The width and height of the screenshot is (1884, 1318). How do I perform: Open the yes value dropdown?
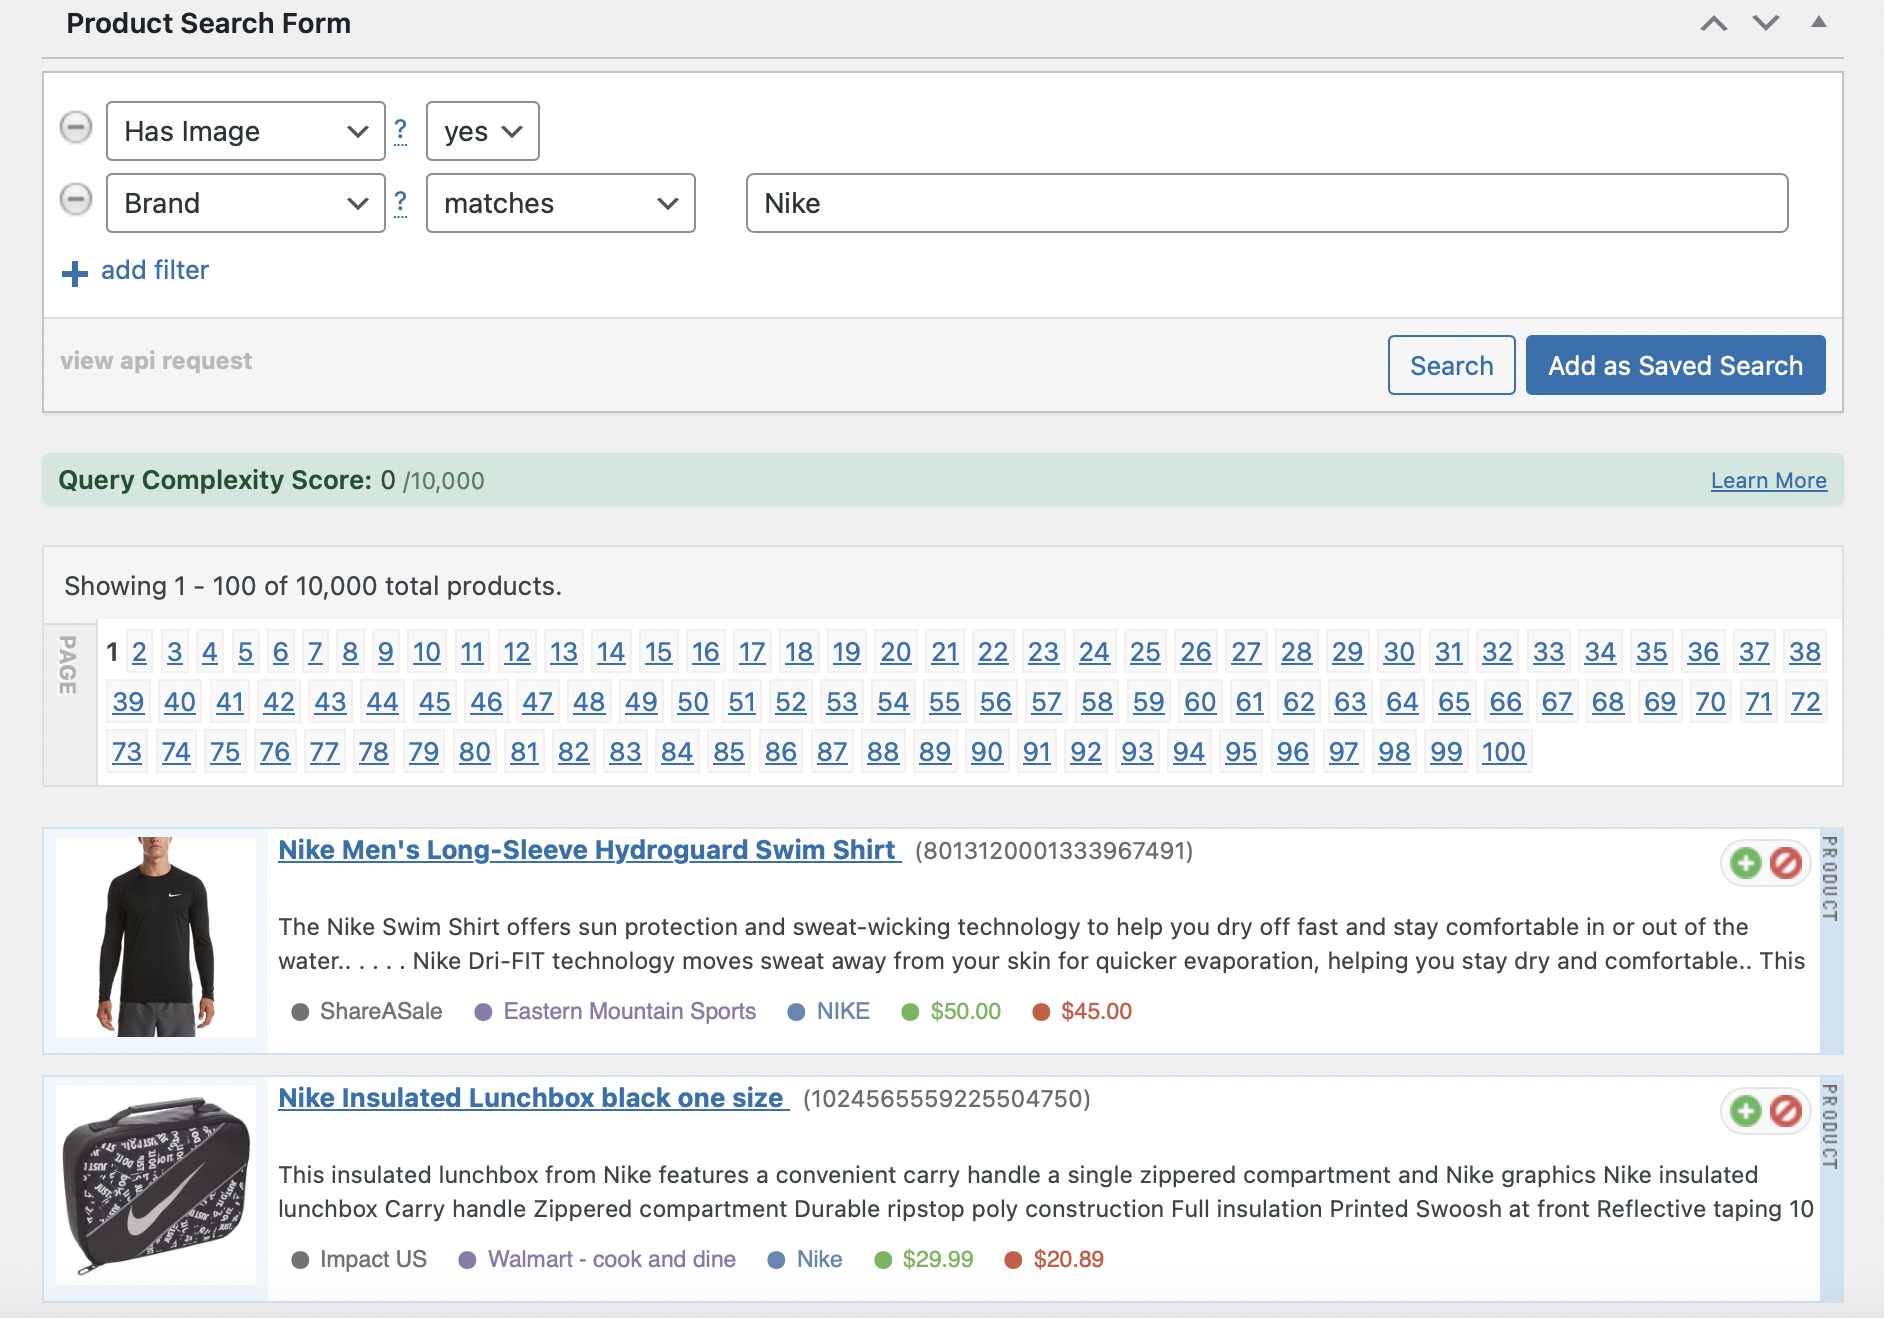point(483,131)
